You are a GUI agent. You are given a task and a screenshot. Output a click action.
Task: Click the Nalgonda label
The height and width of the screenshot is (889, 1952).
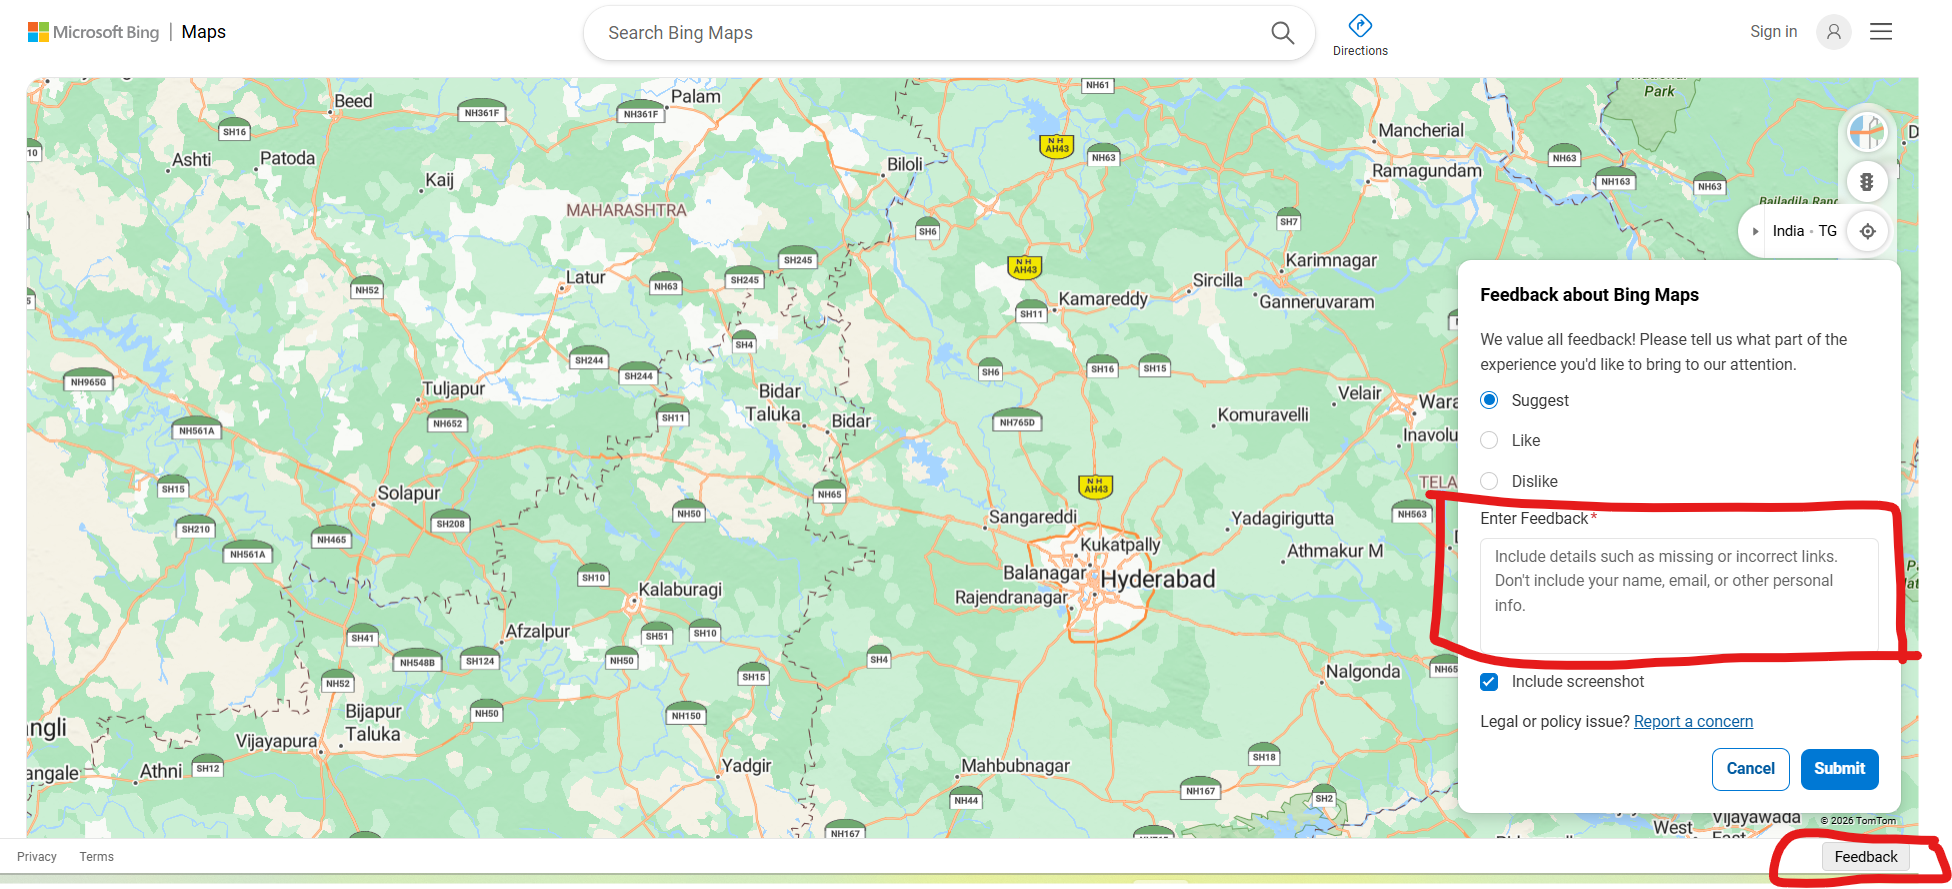pos(1363,672)
